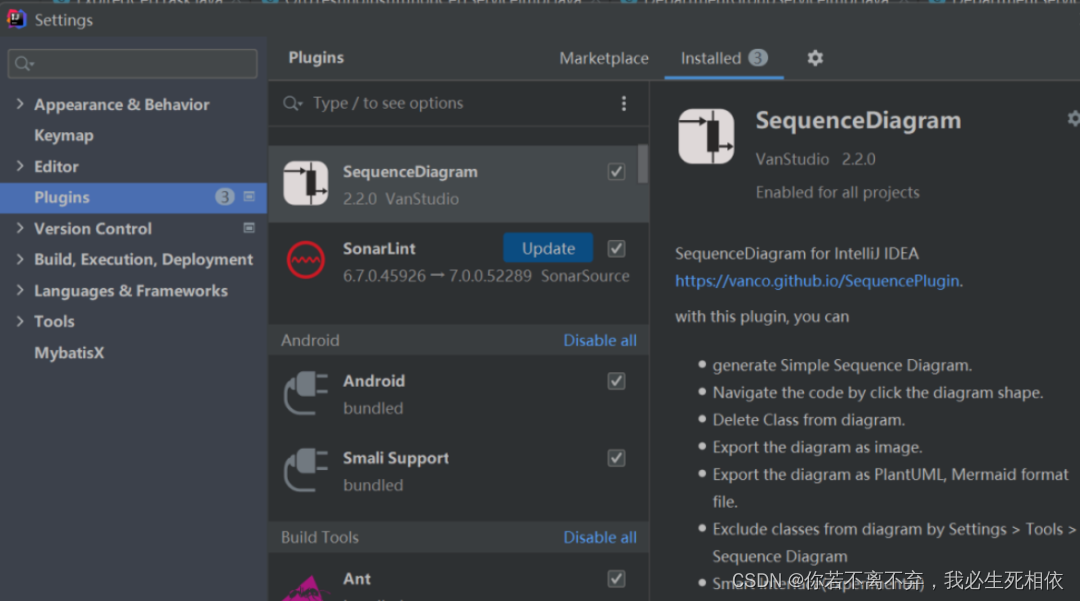This screenshot has width=1080, height=601.
Task: Click the plugin list scrollbar
Action: click(642, 163)
